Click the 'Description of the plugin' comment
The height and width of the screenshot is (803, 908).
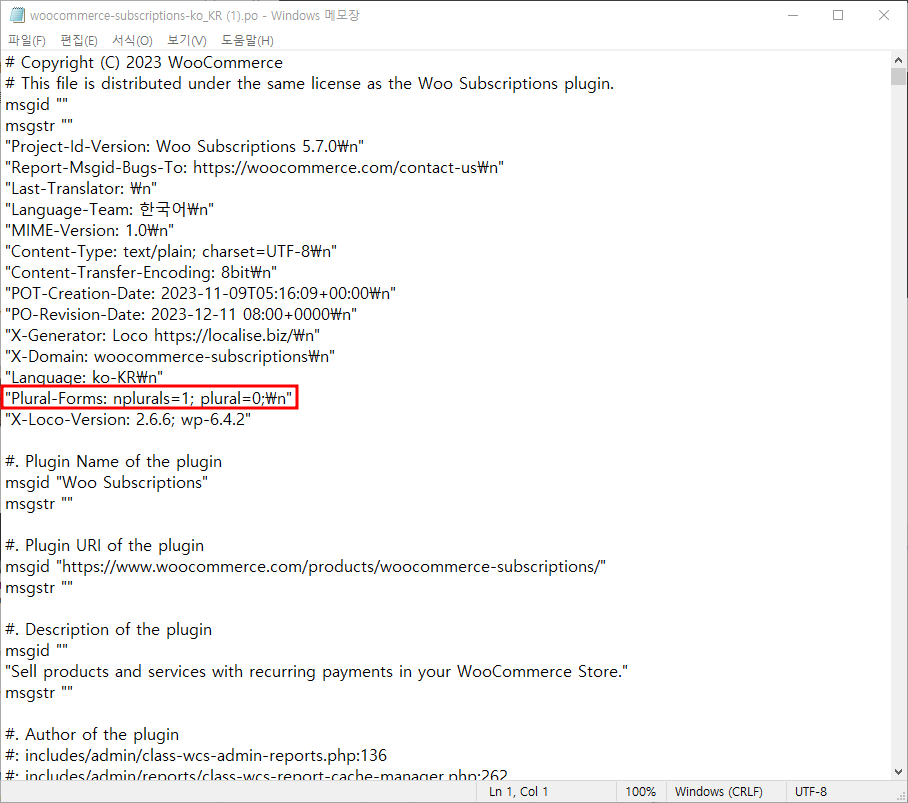click(x=109, y=629)
